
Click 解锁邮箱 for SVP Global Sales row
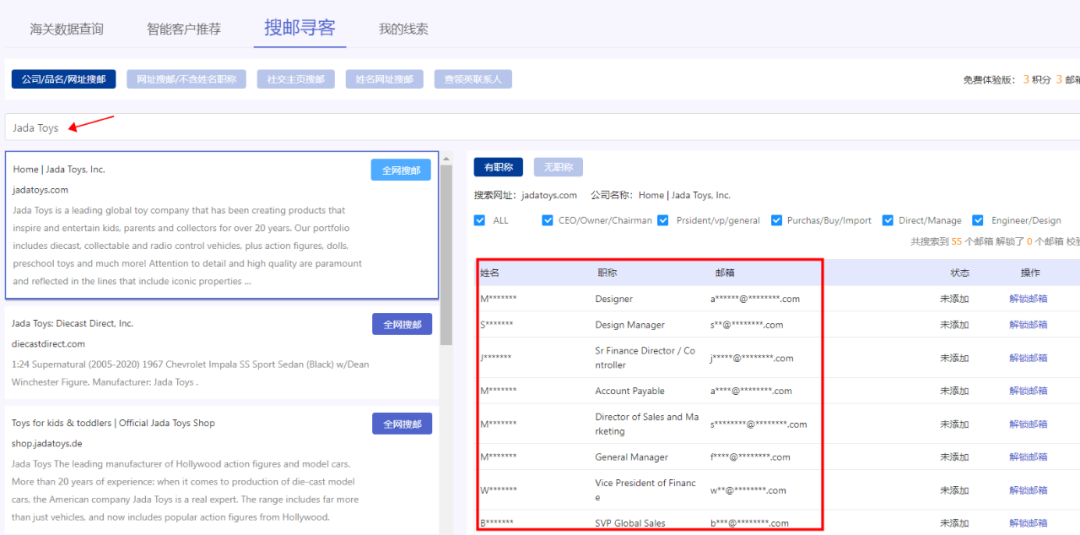(1028, 523)
